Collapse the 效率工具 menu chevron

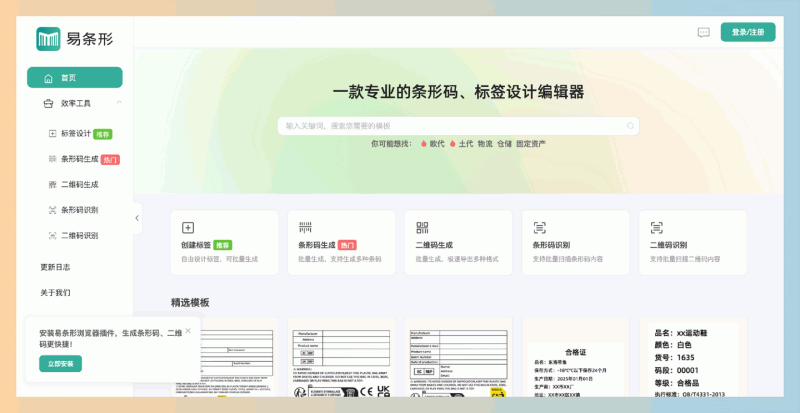pos(119,103)
